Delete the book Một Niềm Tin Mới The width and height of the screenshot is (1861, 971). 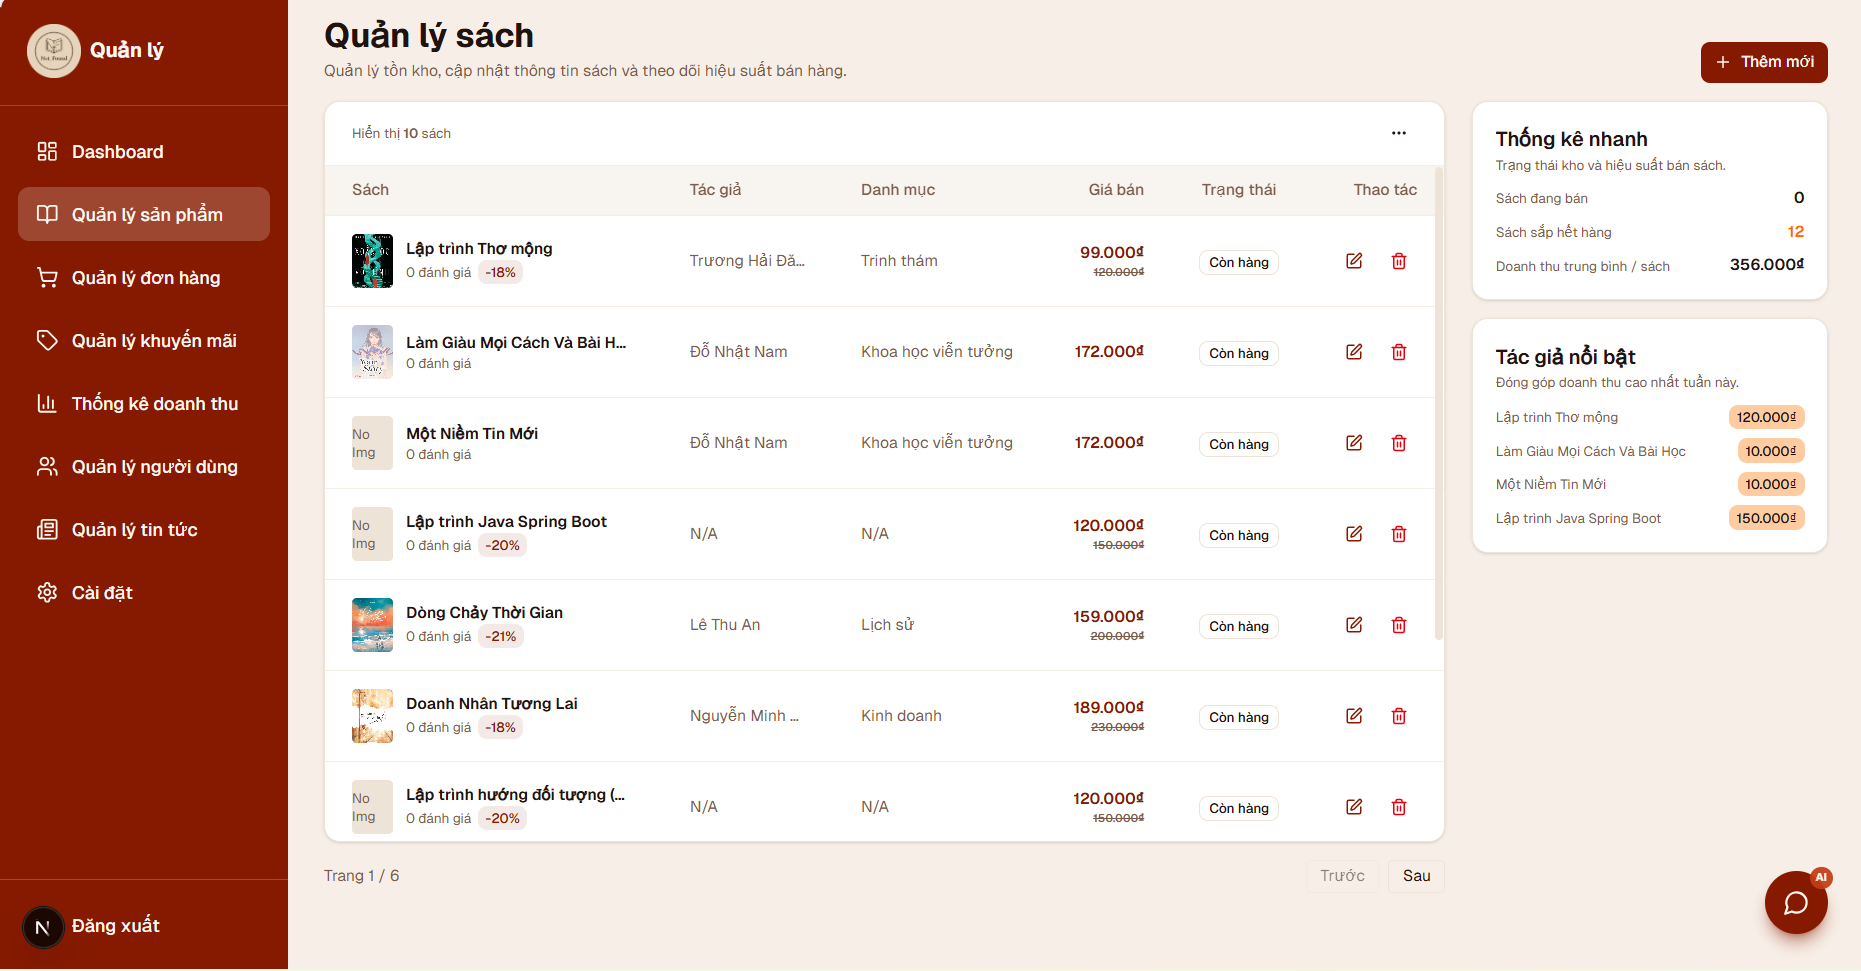(1399, 443)
